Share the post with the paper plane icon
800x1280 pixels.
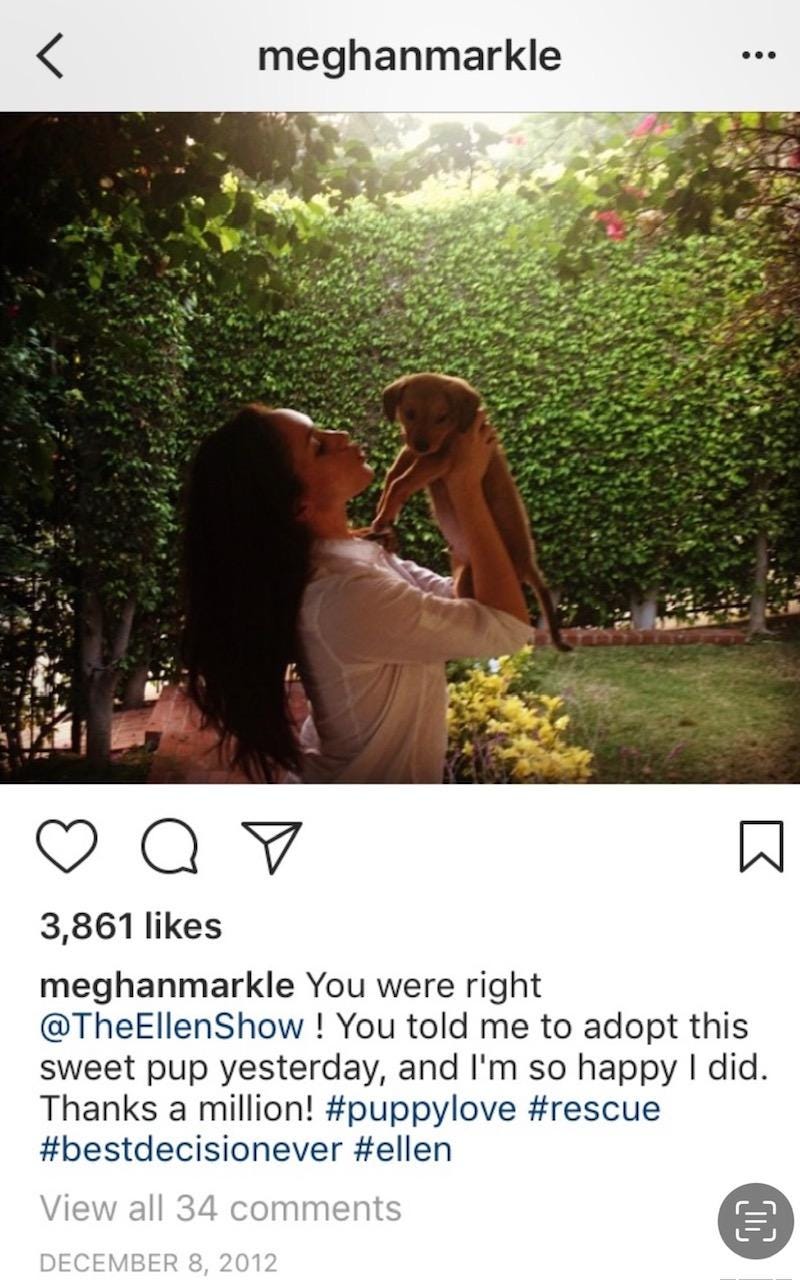pos(270,846)
